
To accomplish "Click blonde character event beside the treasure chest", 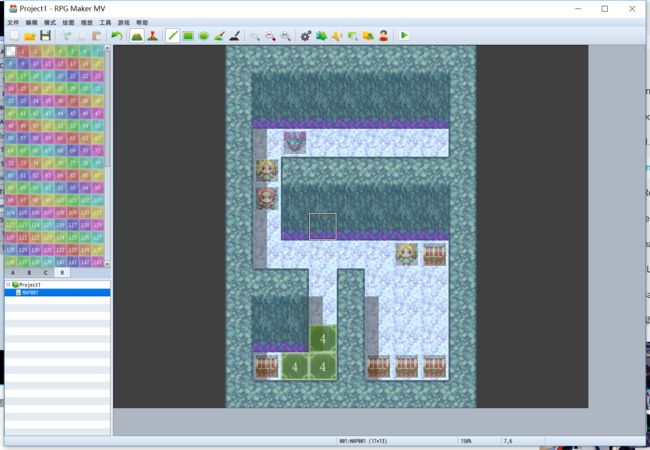I will pos(407,254).
